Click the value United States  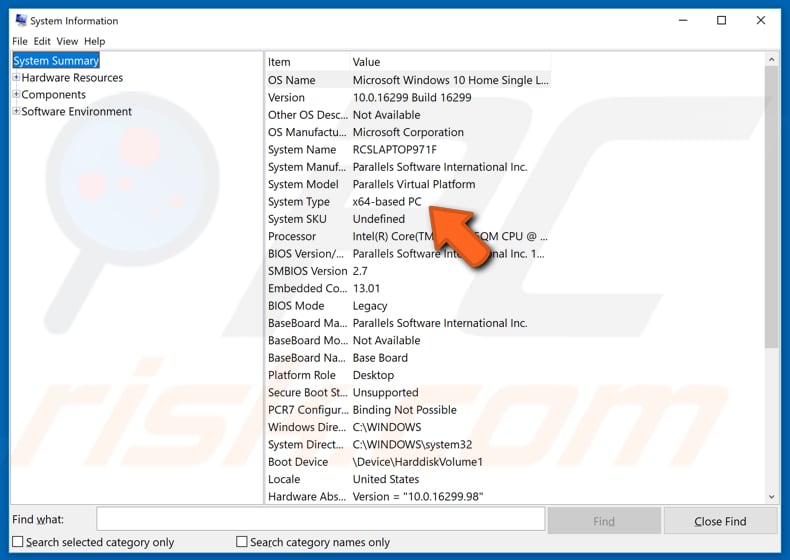[x=385, y=479]
